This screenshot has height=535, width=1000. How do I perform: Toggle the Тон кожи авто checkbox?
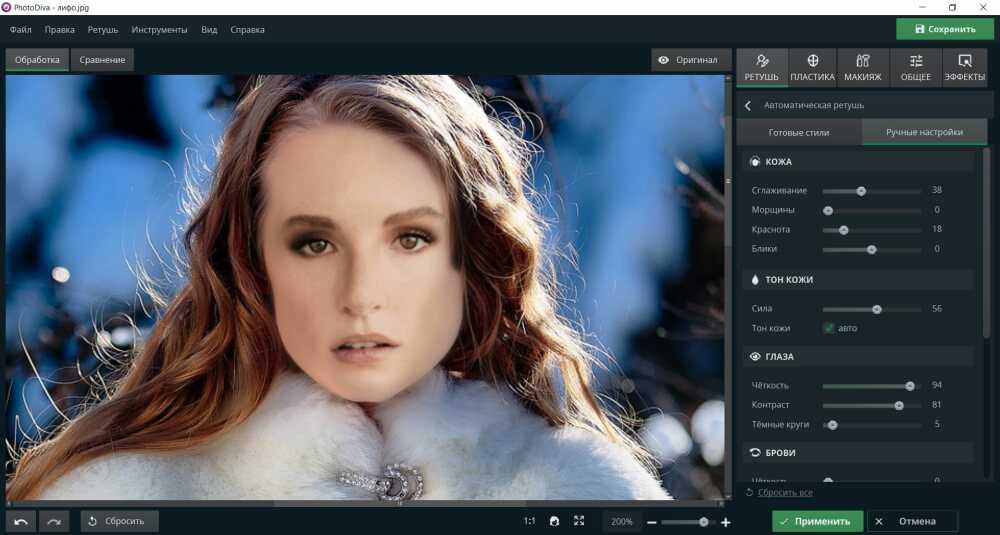(829, 328)
